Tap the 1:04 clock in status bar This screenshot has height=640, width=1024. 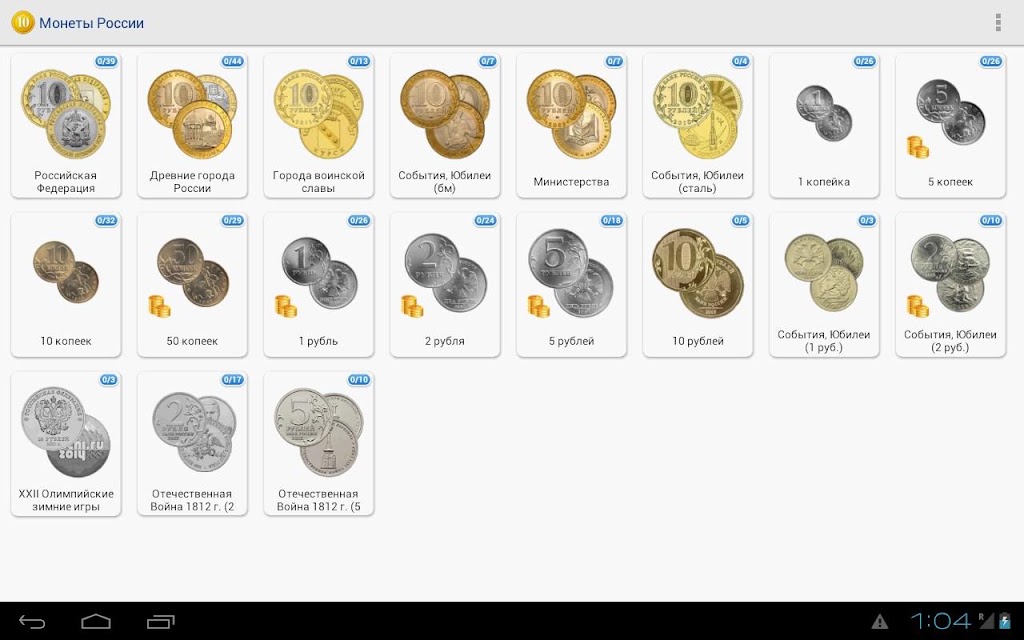pos(941,620)
